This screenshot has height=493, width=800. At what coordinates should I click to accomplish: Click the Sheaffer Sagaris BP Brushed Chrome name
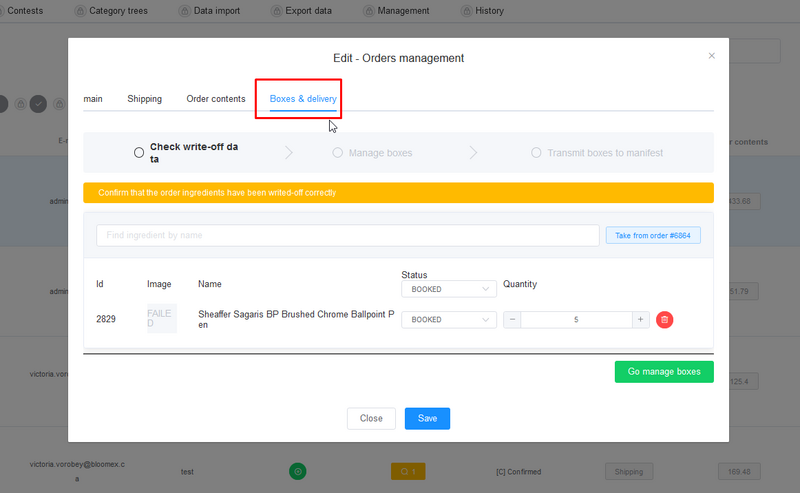coord(296,319)
